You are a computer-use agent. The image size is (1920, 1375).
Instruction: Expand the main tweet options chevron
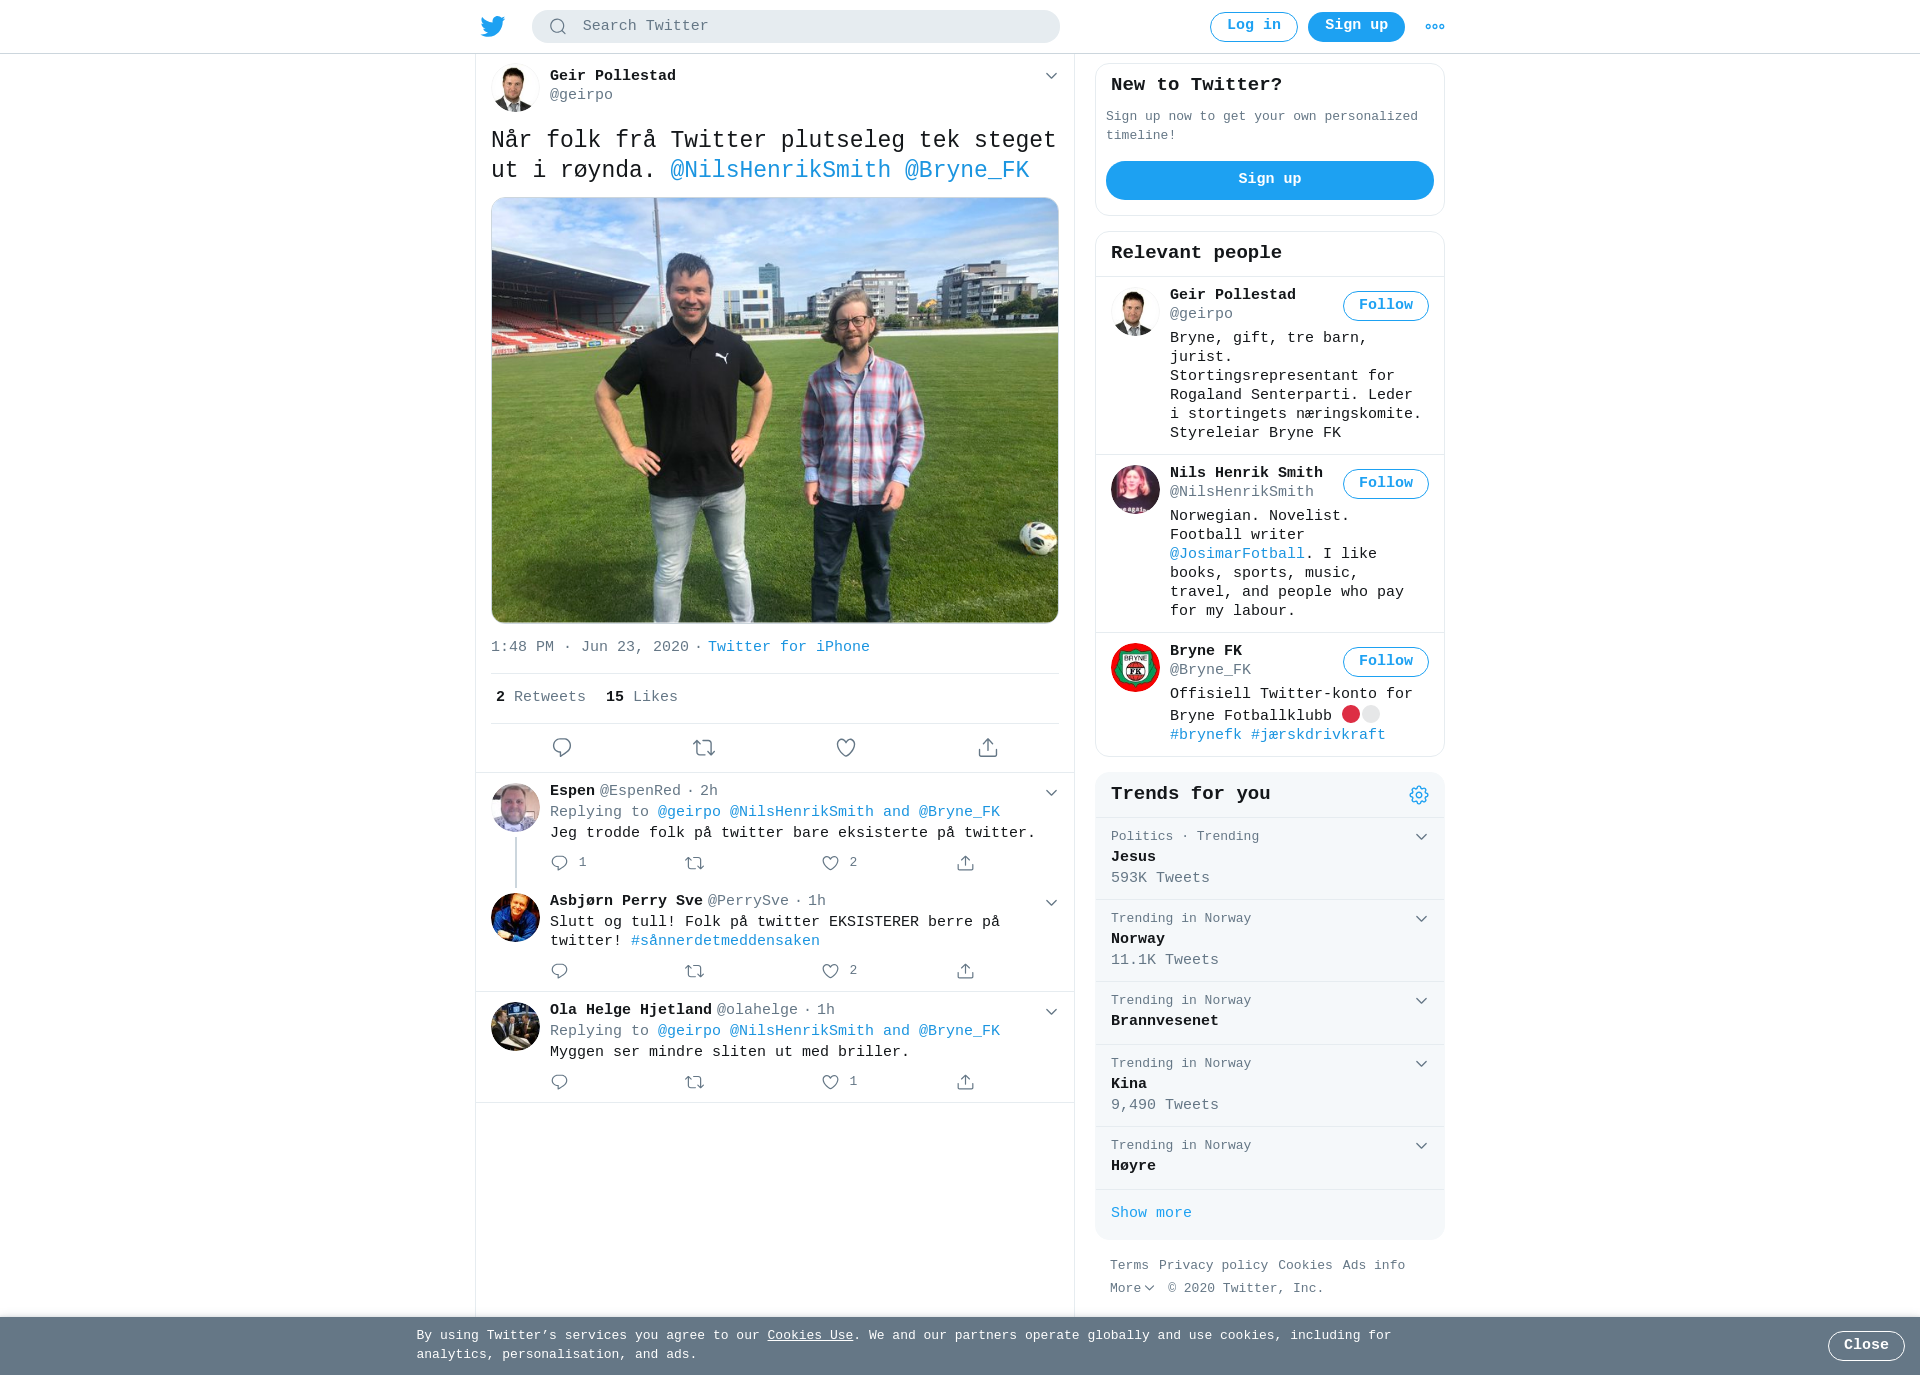click(x=1051, y=76)
